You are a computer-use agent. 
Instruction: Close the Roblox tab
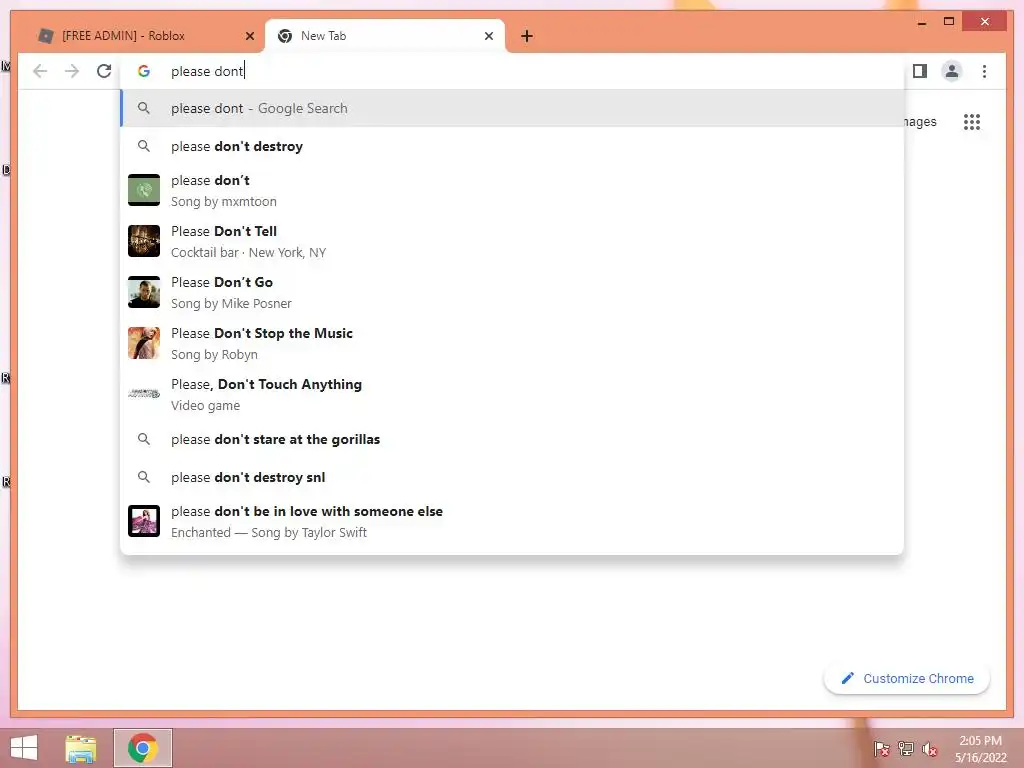(249, 36)
